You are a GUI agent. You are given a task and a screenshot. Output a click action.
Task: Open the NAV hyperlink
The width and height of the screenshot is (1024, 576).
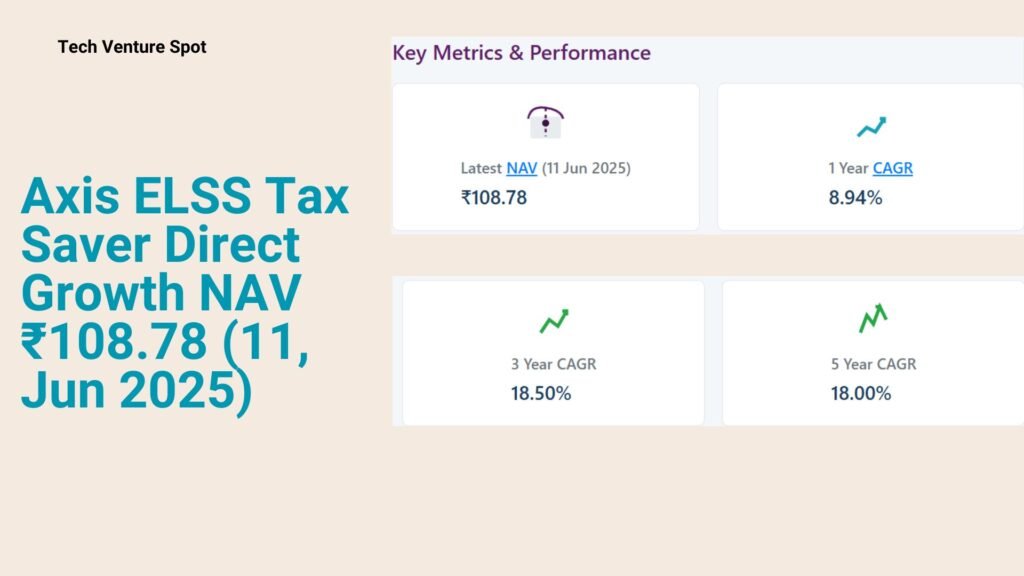tap(522, 168)
